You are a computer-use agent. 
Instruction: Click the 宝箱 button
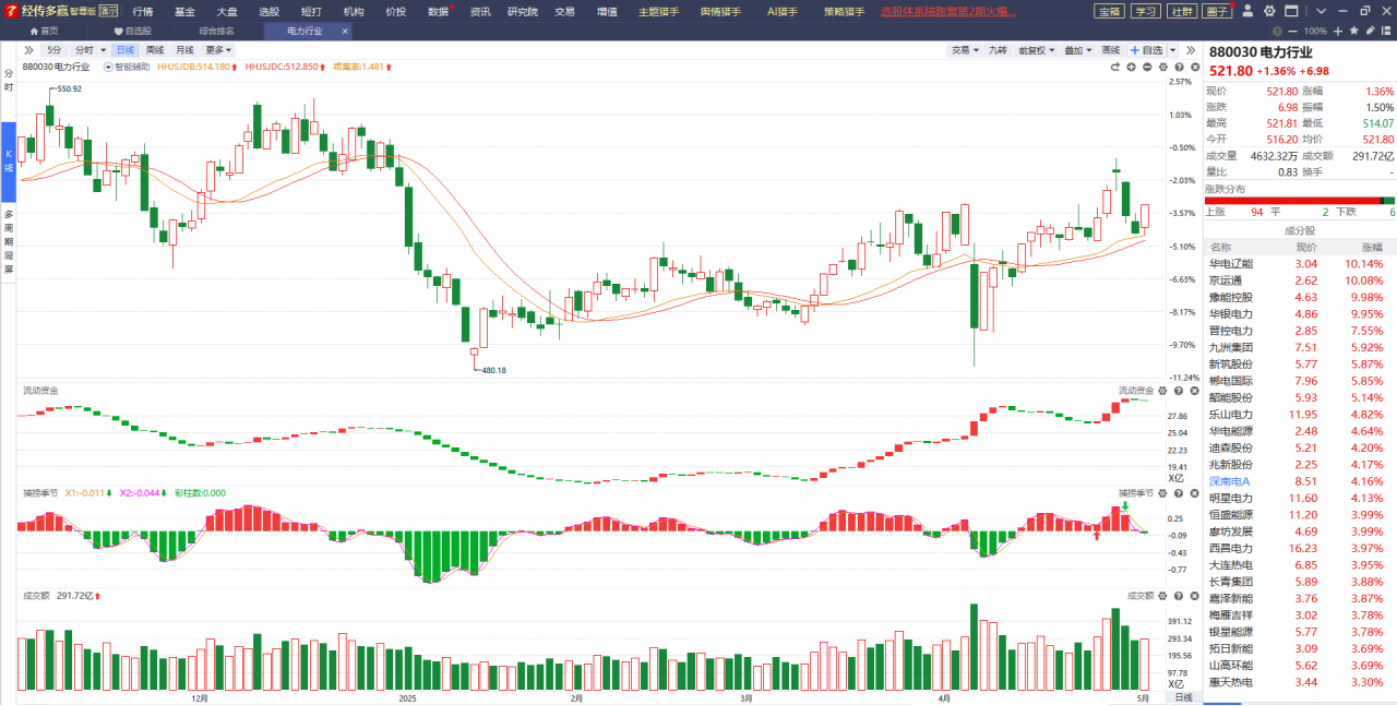(x=1109, y=11)
